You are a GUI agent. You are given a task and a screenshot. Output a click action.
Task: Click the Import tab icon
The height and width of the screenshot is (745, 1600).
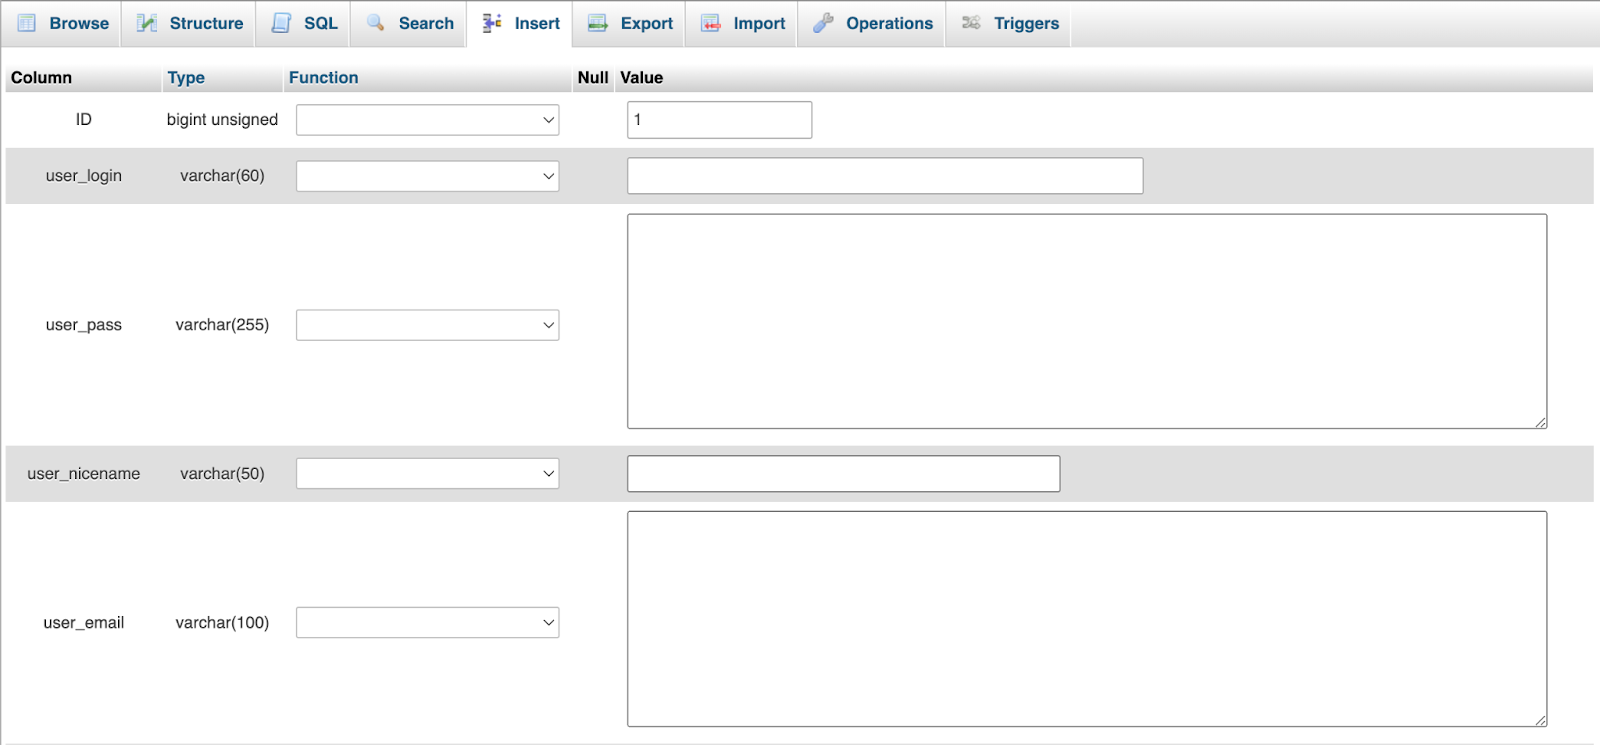(x=711, y=23)
